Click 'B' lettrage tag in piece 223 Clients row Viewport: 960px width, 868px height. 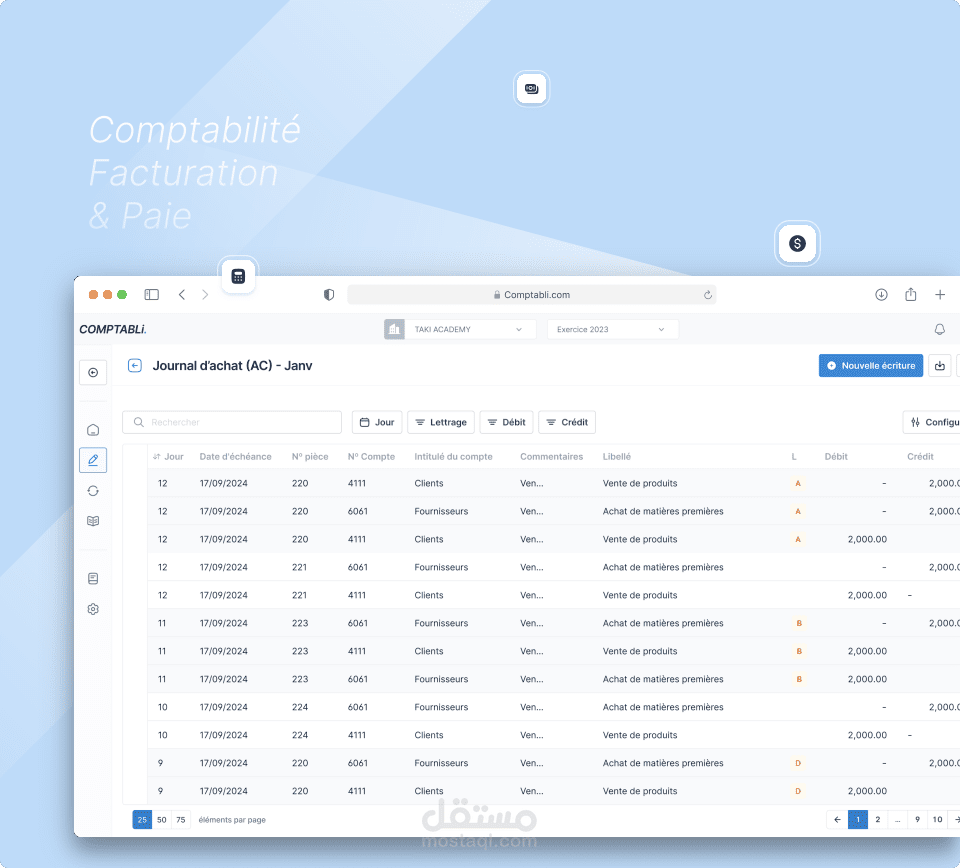(799, 651)
